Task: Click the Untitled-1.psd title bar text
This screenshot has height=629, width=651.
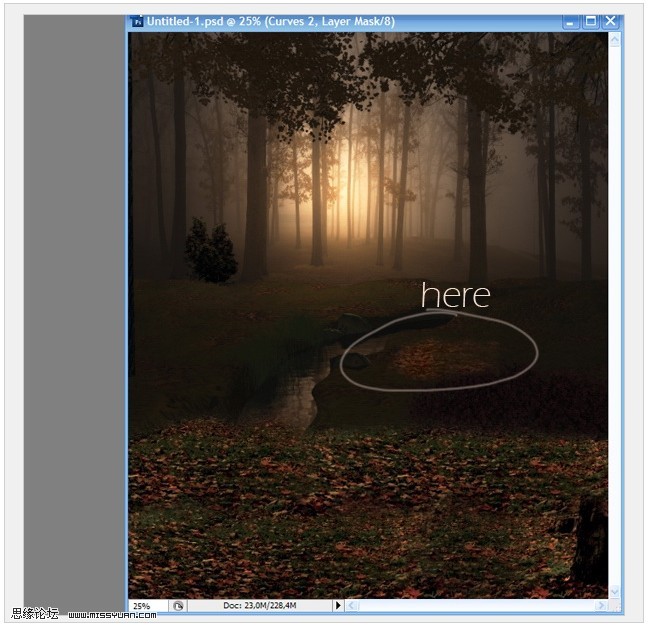Action: [x=270, y=21]
